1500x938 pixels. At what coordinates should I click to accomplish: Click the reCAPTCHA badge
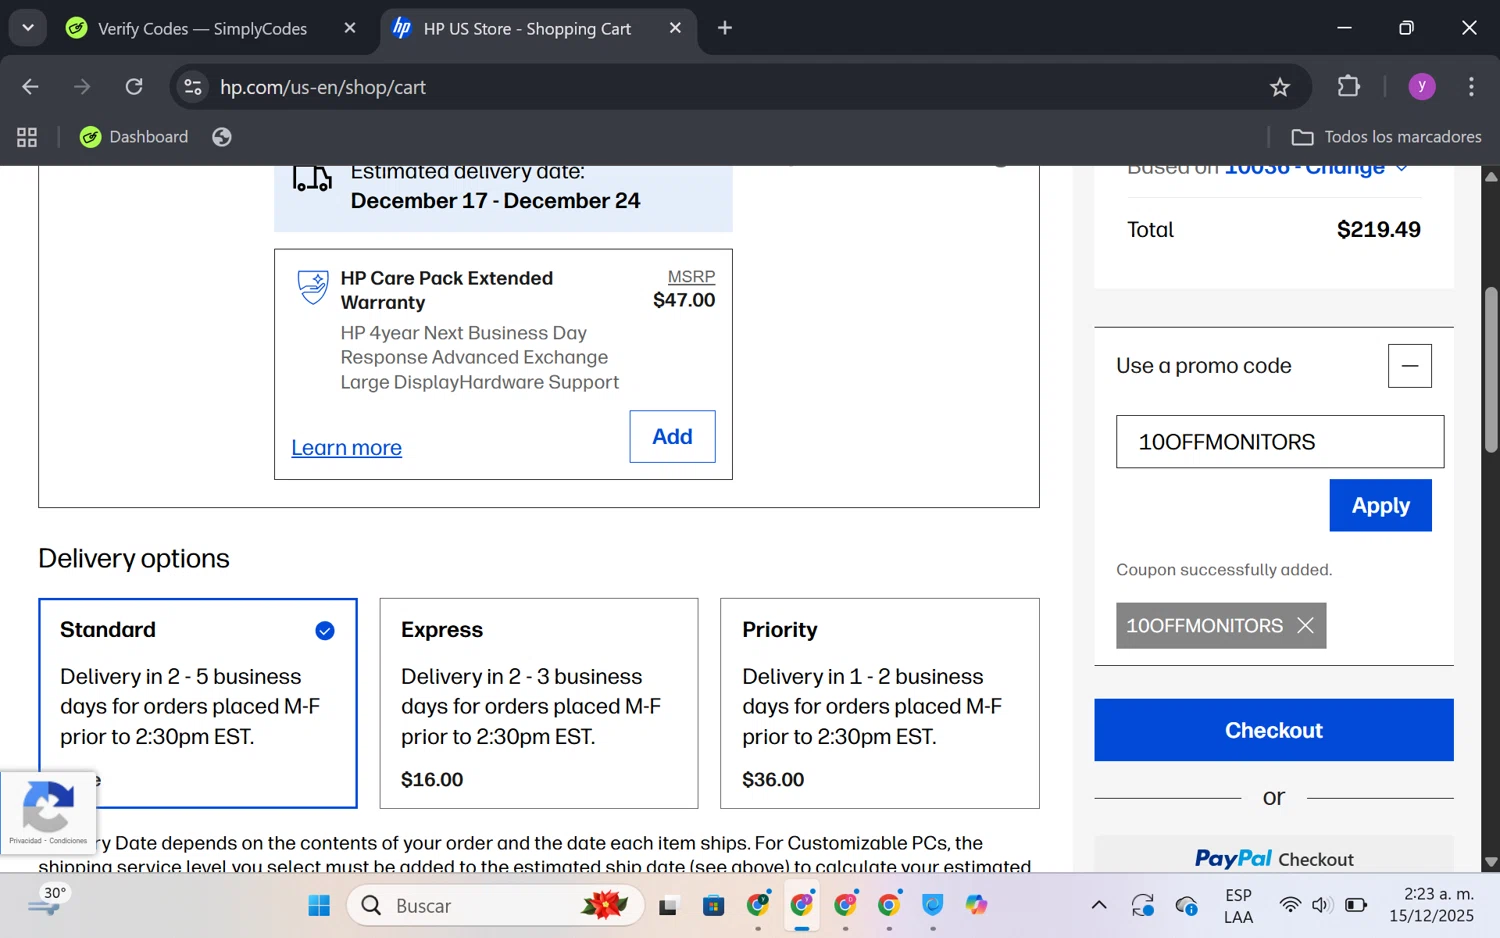pyautogui.click(x=47, y=812)
